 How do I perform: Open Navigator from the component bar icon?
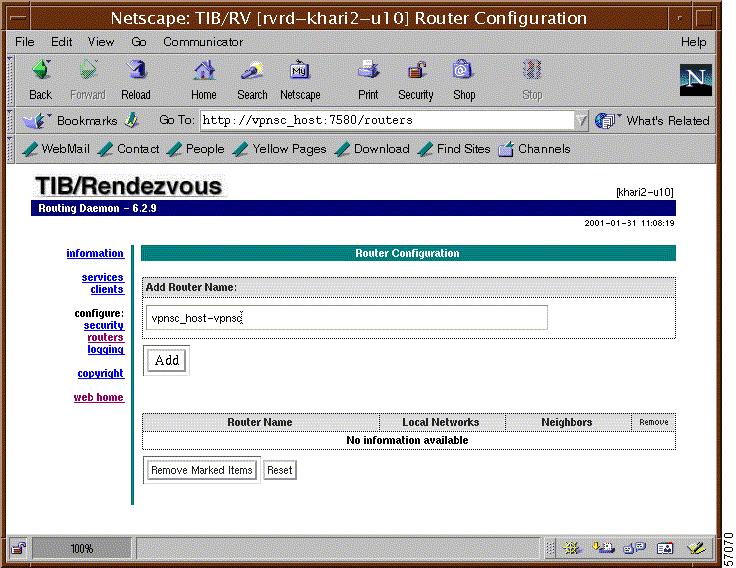pos(573,548)
